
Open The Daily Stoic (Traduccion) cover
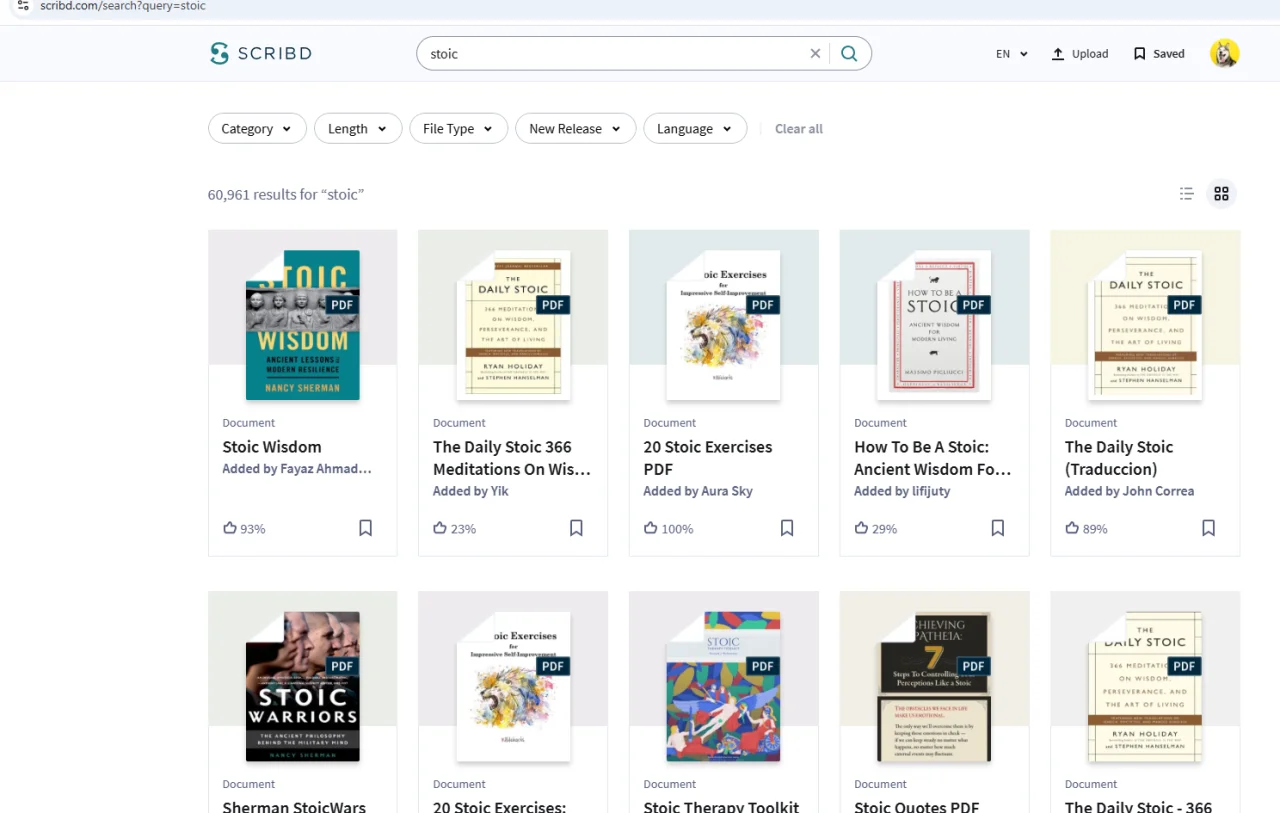coord(1145,325)
